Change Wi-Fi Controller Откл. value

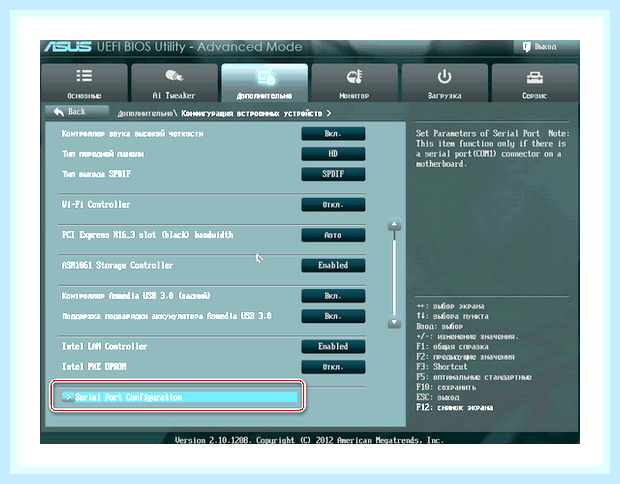333,205
